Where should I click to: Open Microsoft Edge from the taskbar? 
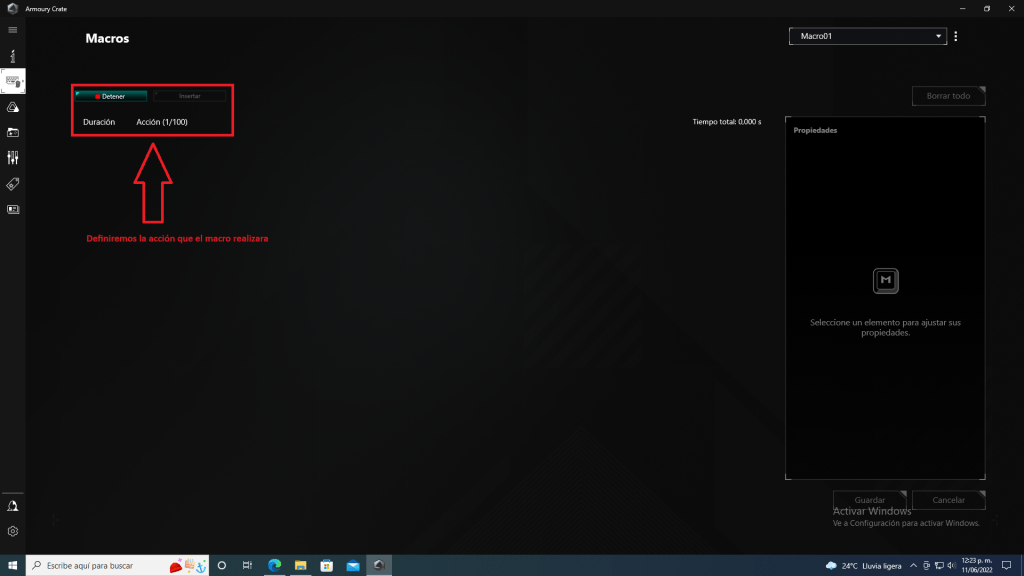pyautogui.click(x=274, y=565)
